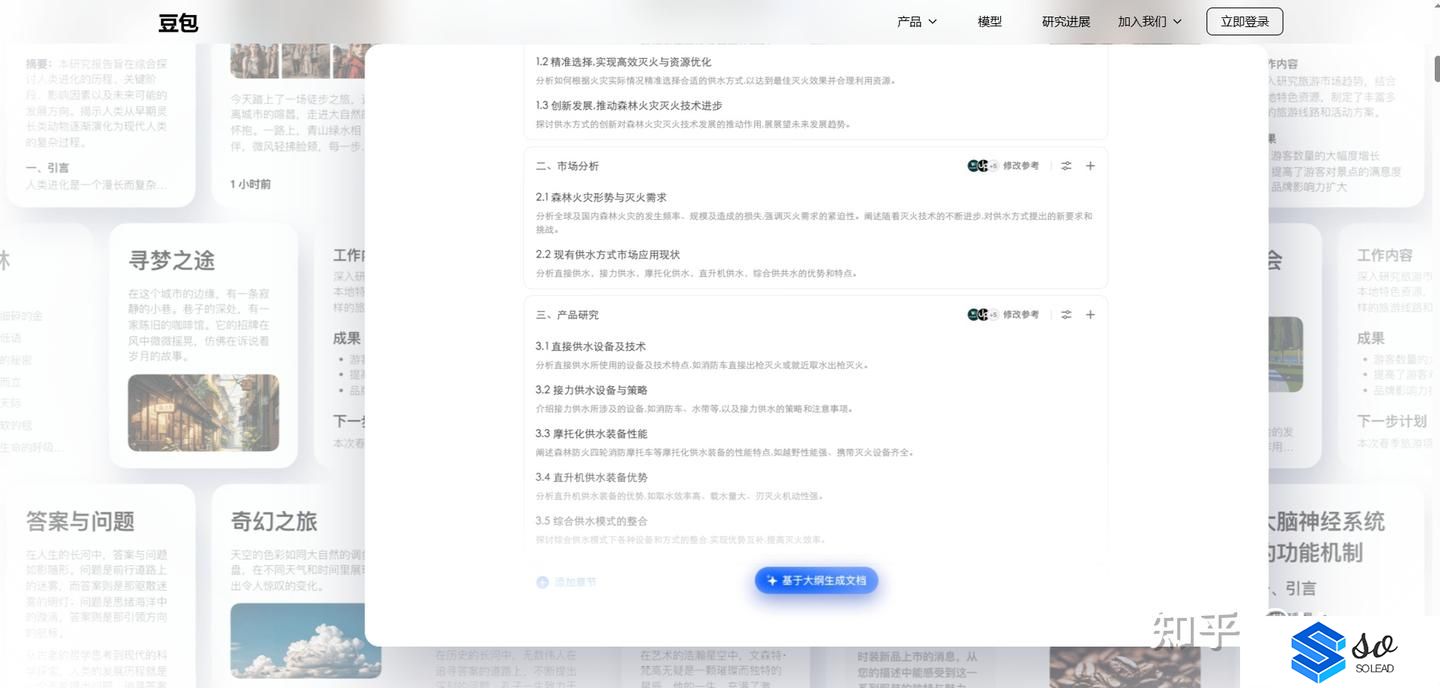The image size is (1440, 688).
Task: Open adjust-settings icon for 产品研究 section
Action: point(1066,315)
